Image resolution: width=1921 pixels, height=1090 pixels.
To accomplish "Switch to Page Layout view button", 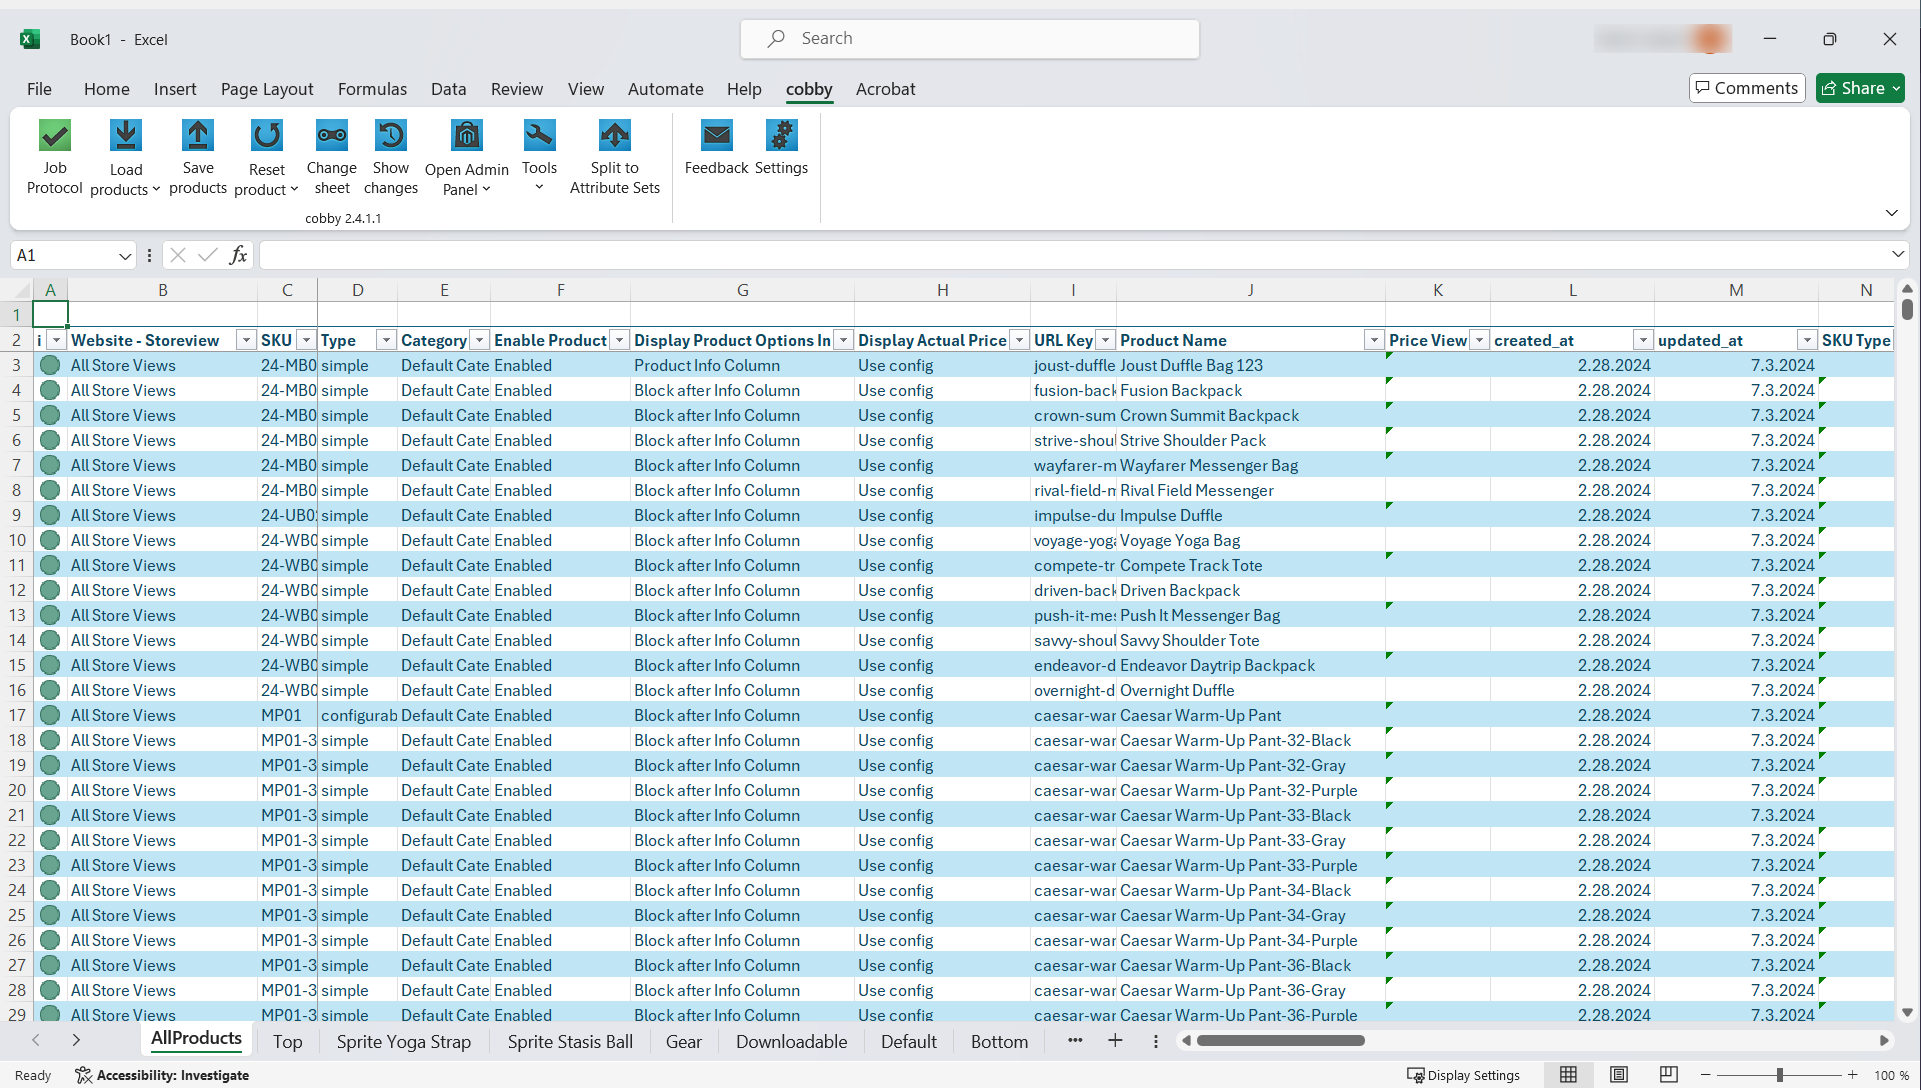I will tap(1619, 1075).
